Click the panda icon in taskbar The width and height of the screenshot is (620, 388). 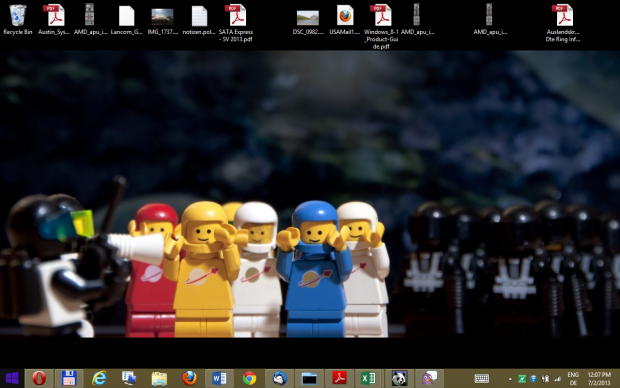click(x=399, y=379)
